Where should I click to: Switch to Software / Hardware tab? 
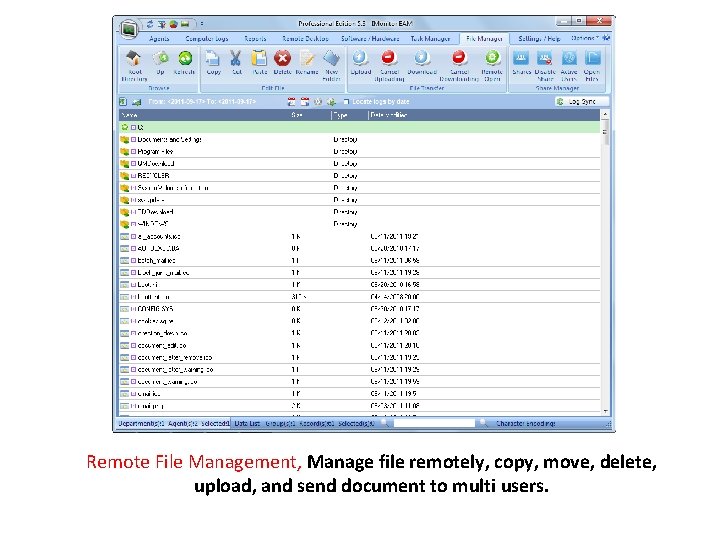point(370,39)
